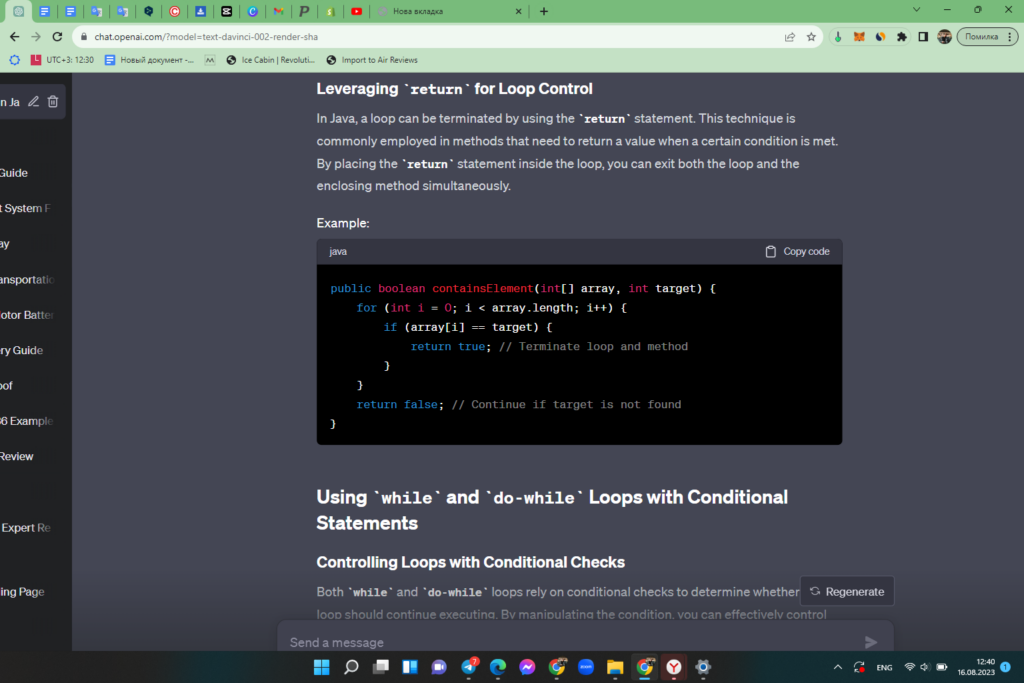The image size is (1024, 683).
Task: Expand the tab search dropdown arrow
Action: click(x=916, y=10)
